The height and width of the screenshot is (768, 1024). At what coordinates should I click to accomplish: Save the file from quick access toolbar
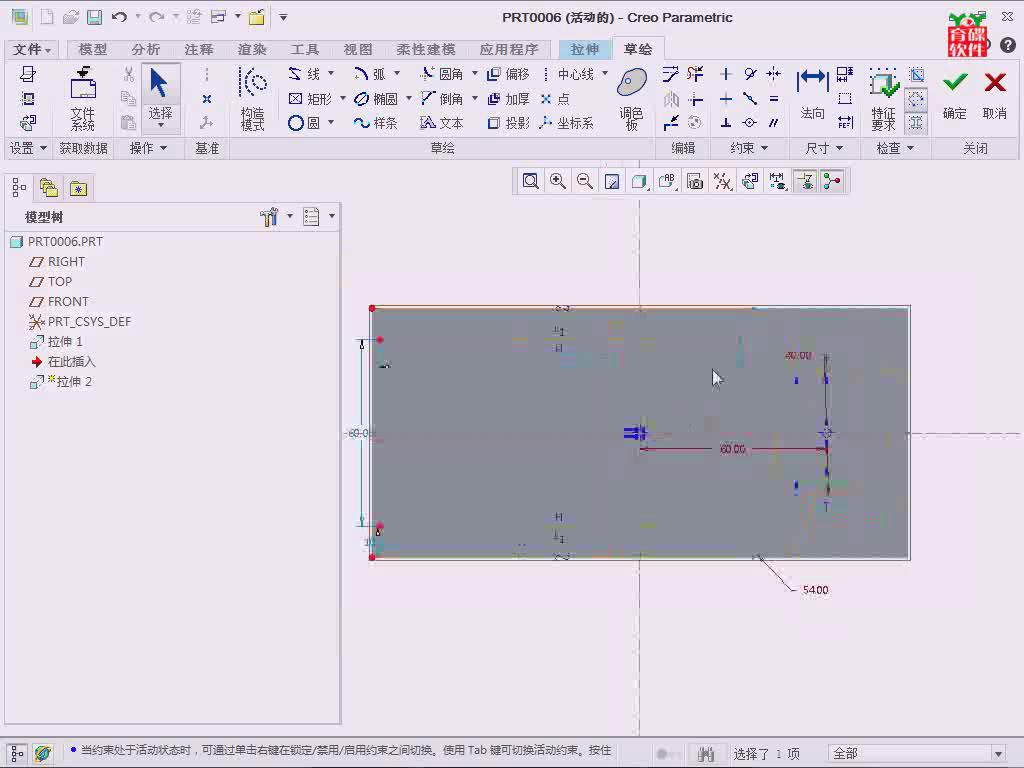click(x=95, y=17)
